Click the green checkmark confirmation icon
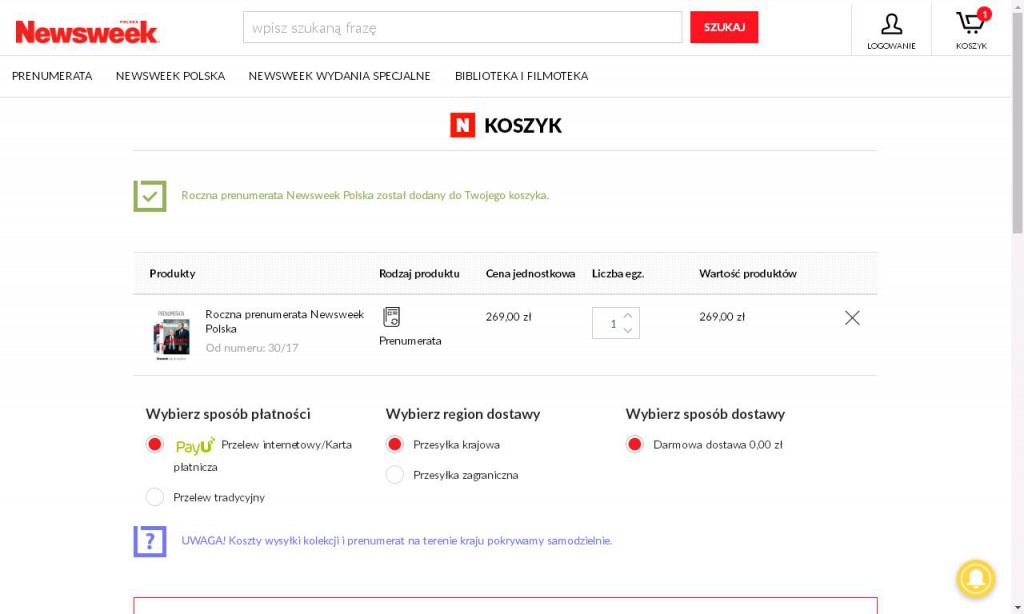1024x614 pixels. tap(150, 196)
